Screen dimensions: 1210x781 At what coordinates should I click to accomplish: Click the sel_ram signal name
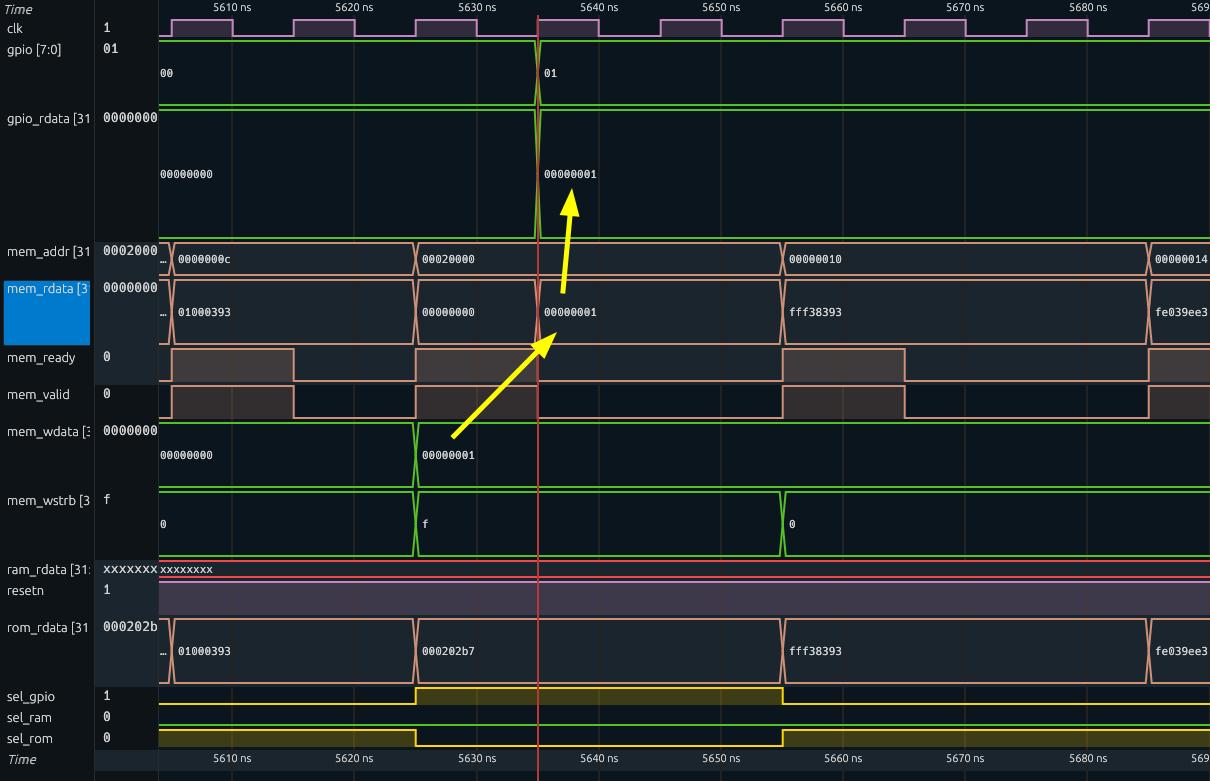click(x=29, y=718)
